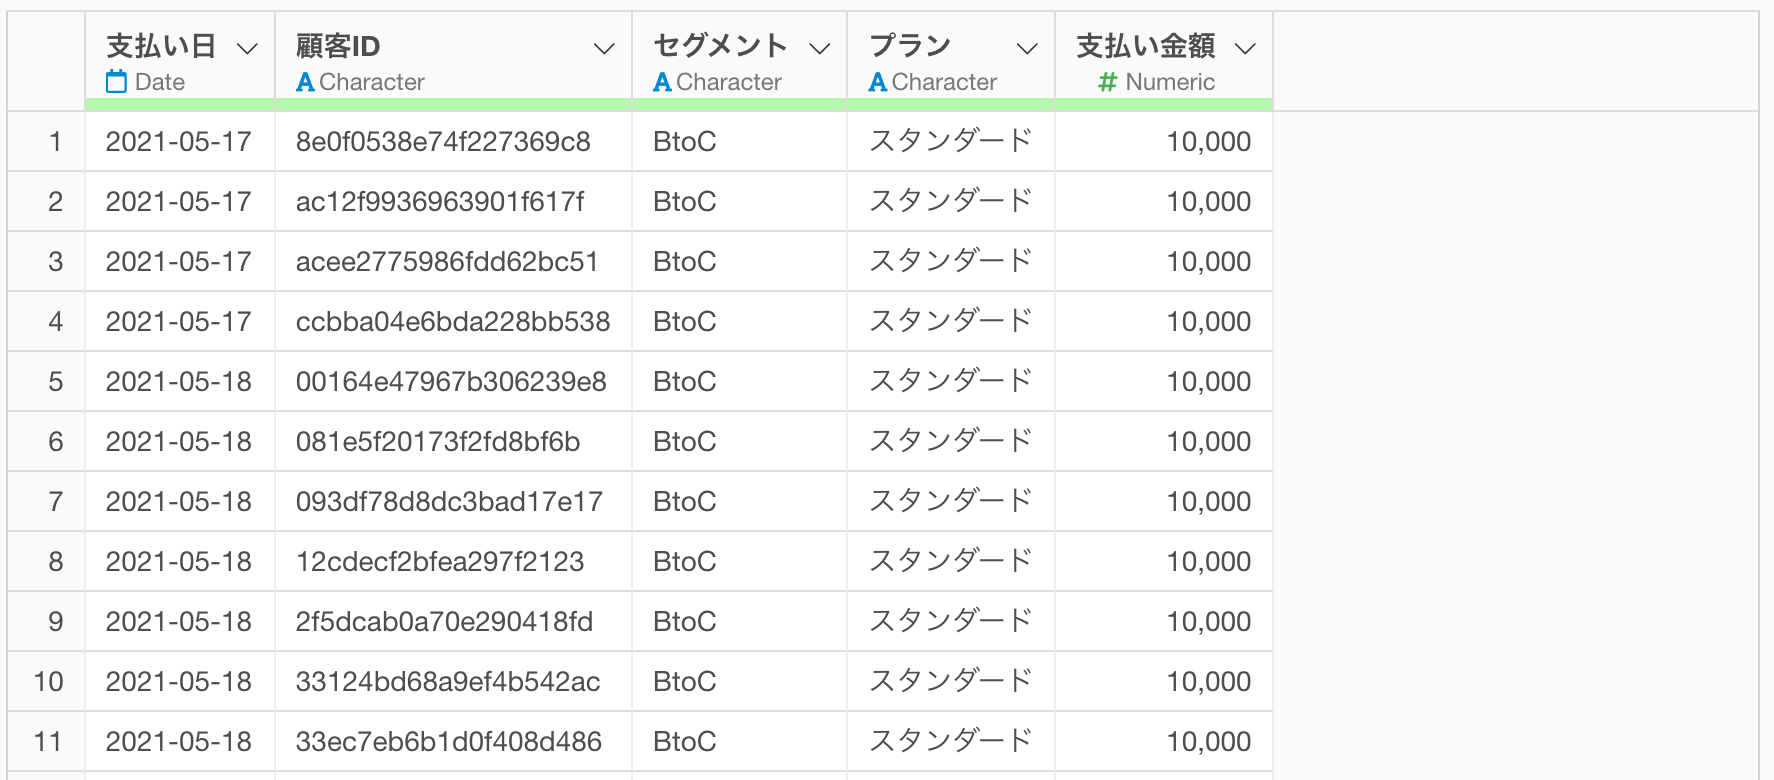Image resolution: width=1774 pixels, height=780 pixels.
Task: Open the 顧客ID column dropdown menu
Action: coord(604,48)
